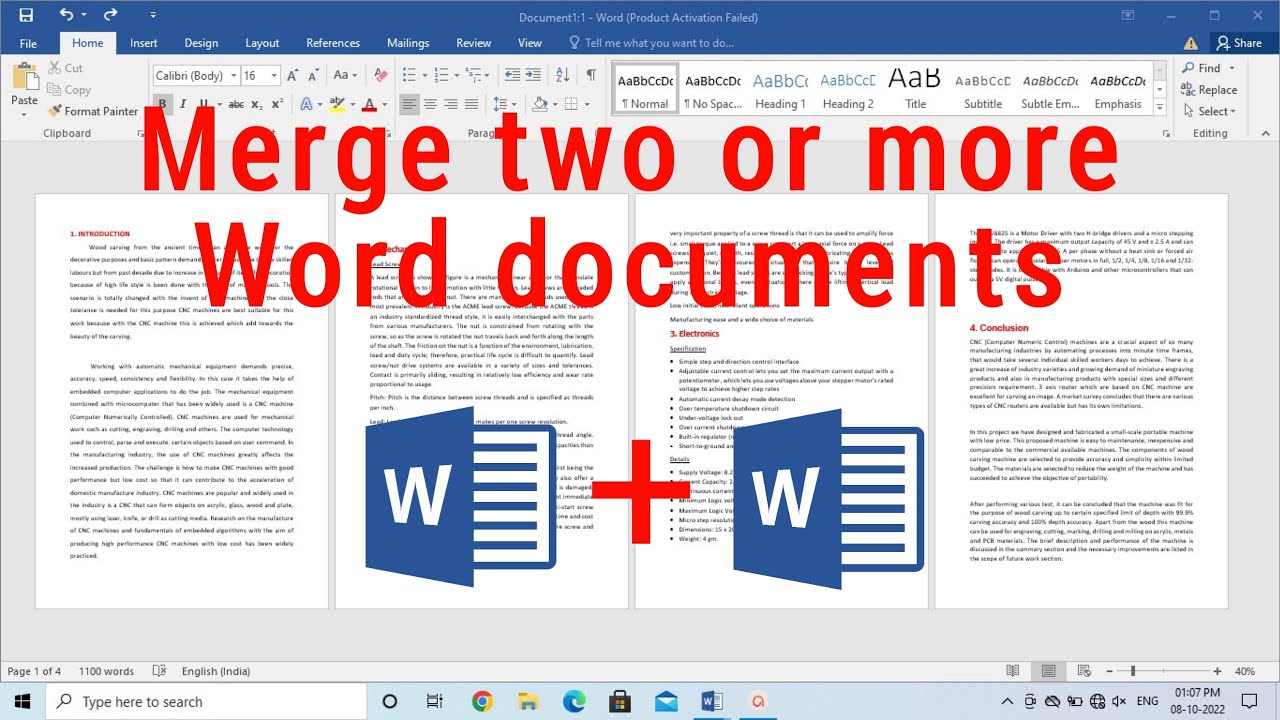
Task: Shrink font size with the smaller A icon
Action: coord(314,75)
